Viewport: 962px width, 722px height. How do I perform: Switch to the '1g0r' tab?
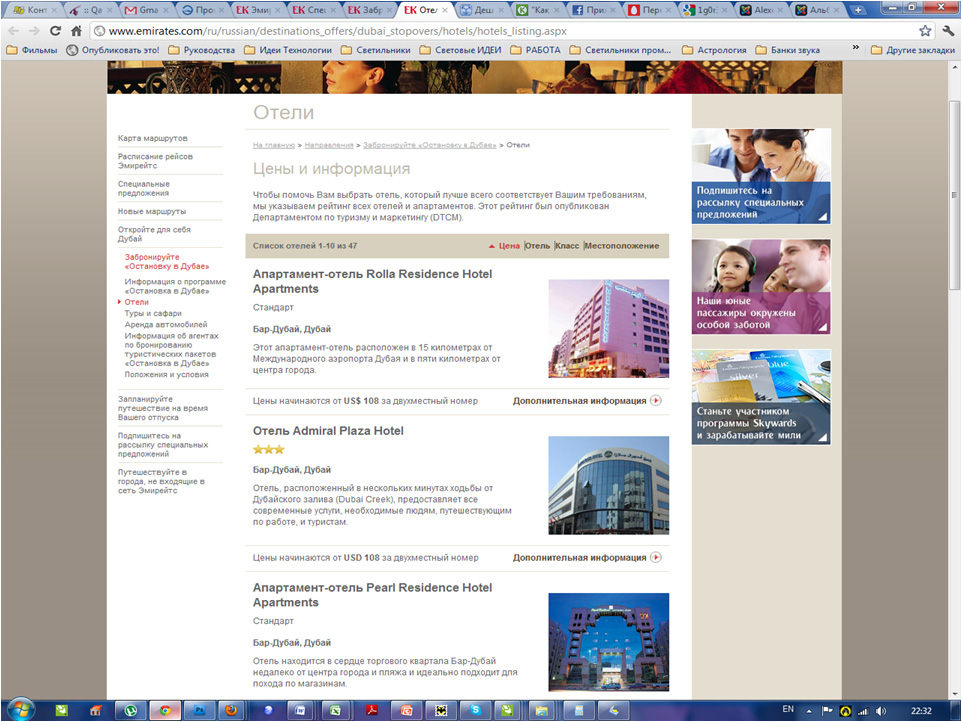[x=704, y=10]
